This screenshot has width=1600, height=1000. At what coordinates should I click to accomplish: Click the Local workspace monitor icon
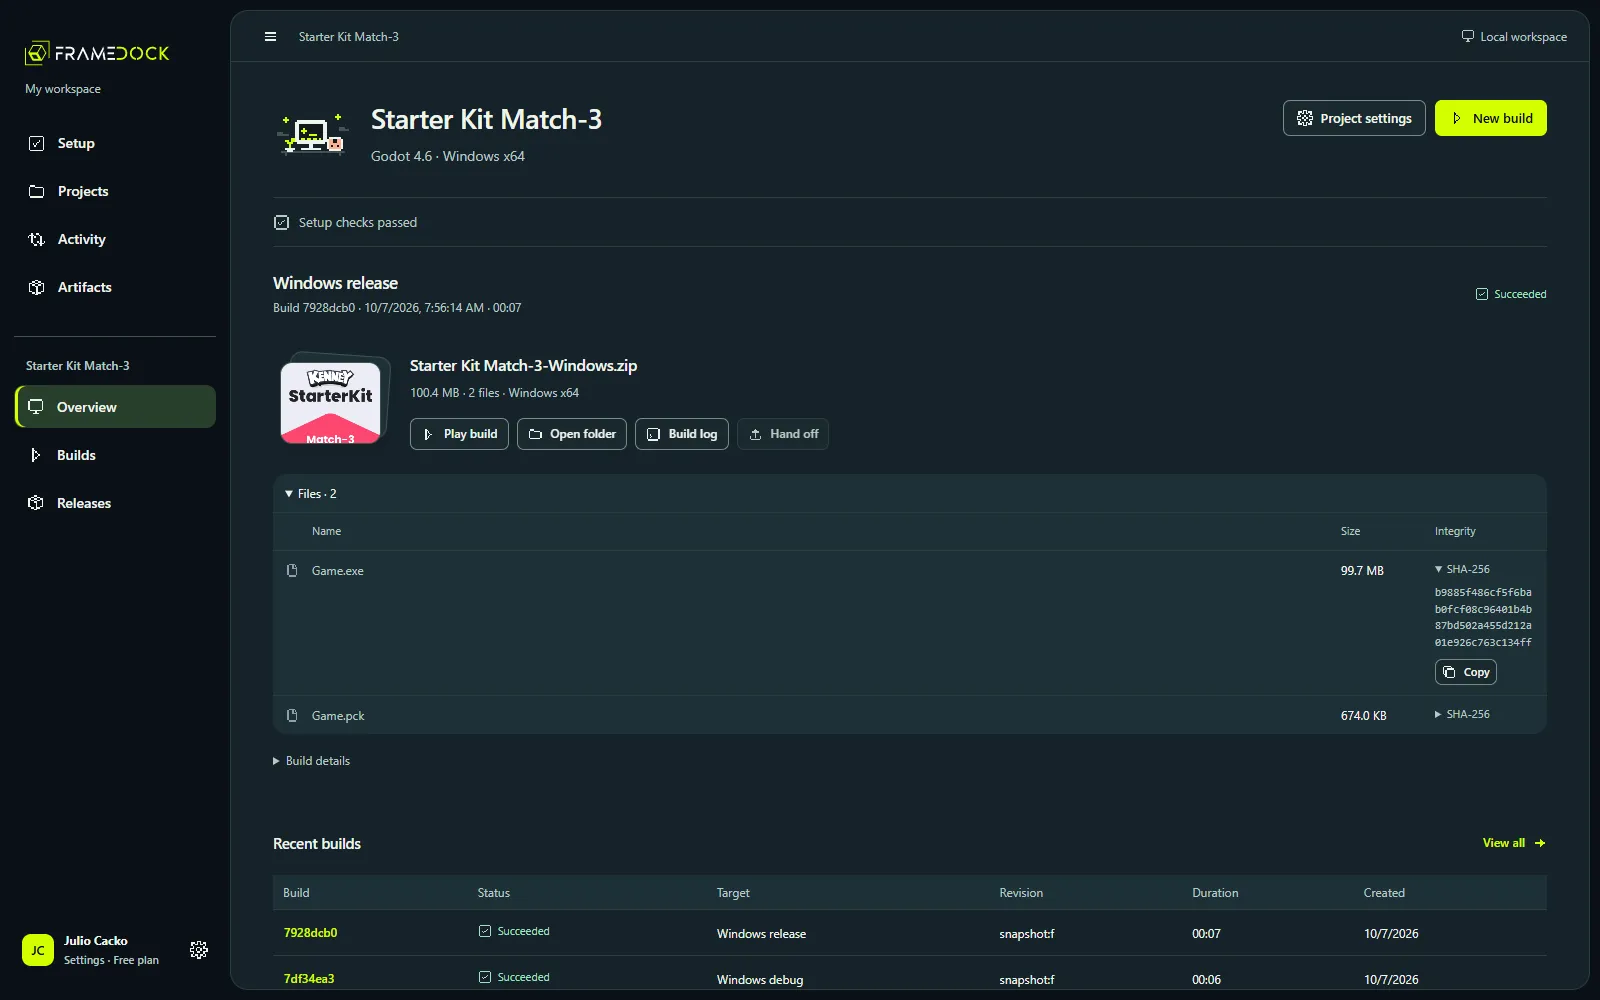(x=1467, y=36)
